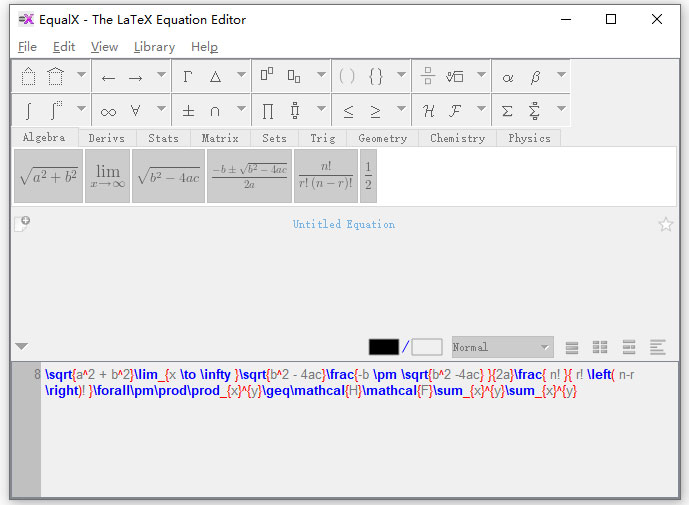This screenshot has height=505, width=689.
Task: Insert the right arrow symbol
Action: coord(135,78)
